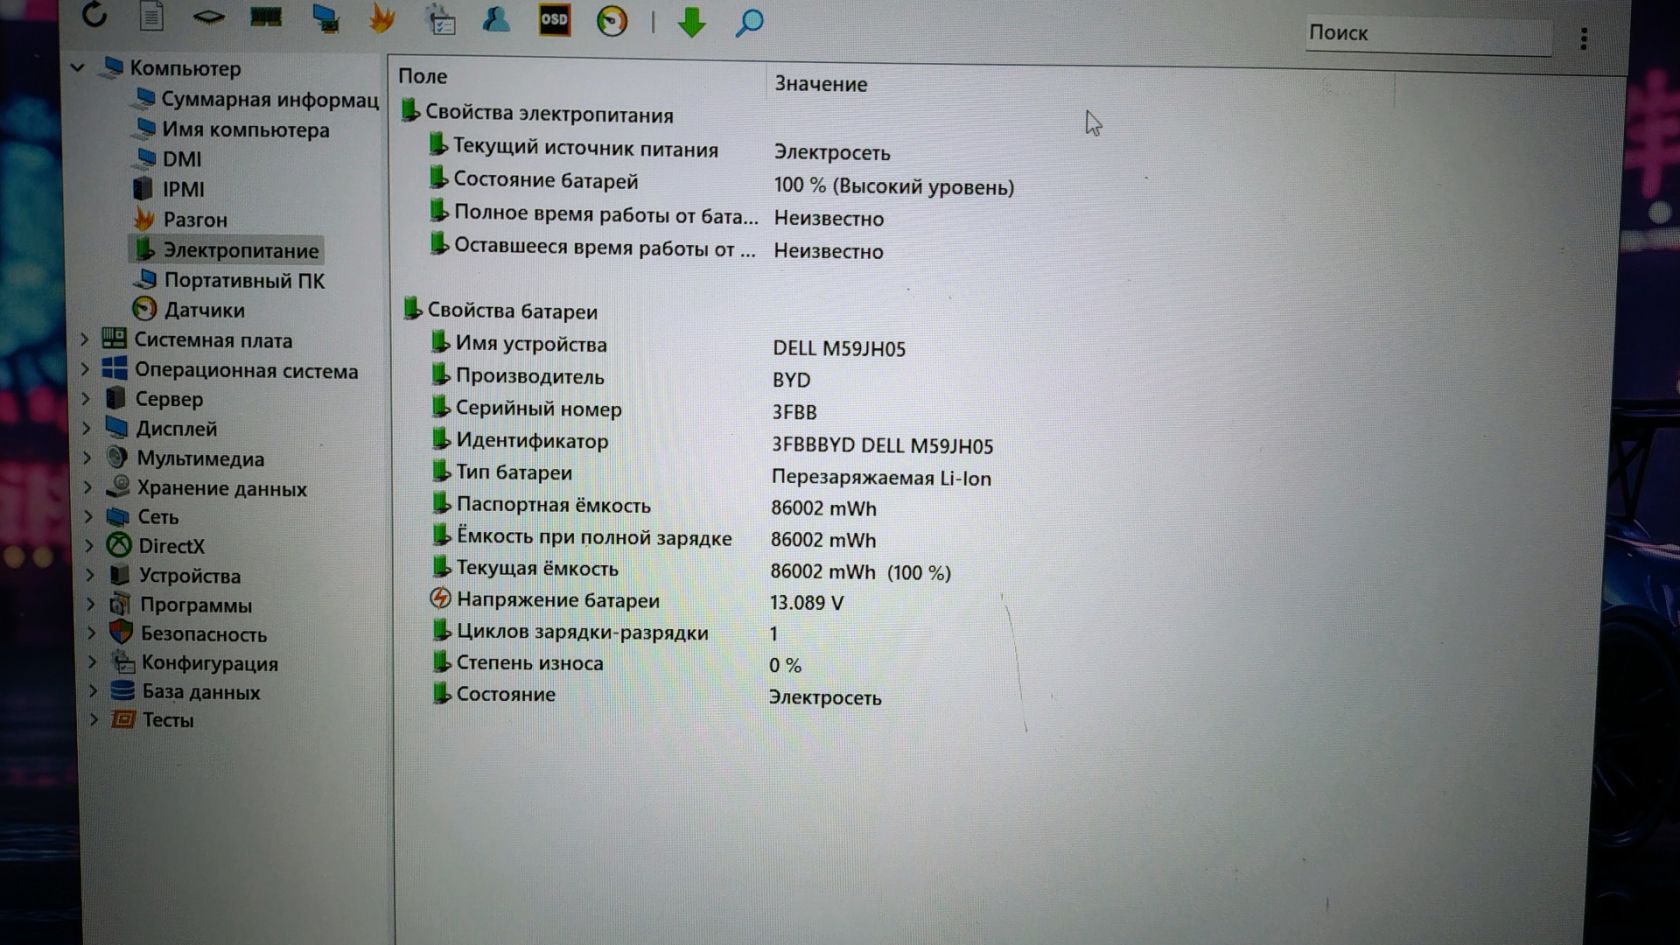This screenshot has width=1680, height=945.
Task: Click the DELL M59JH05 value
Action: (x=839, y=348)
